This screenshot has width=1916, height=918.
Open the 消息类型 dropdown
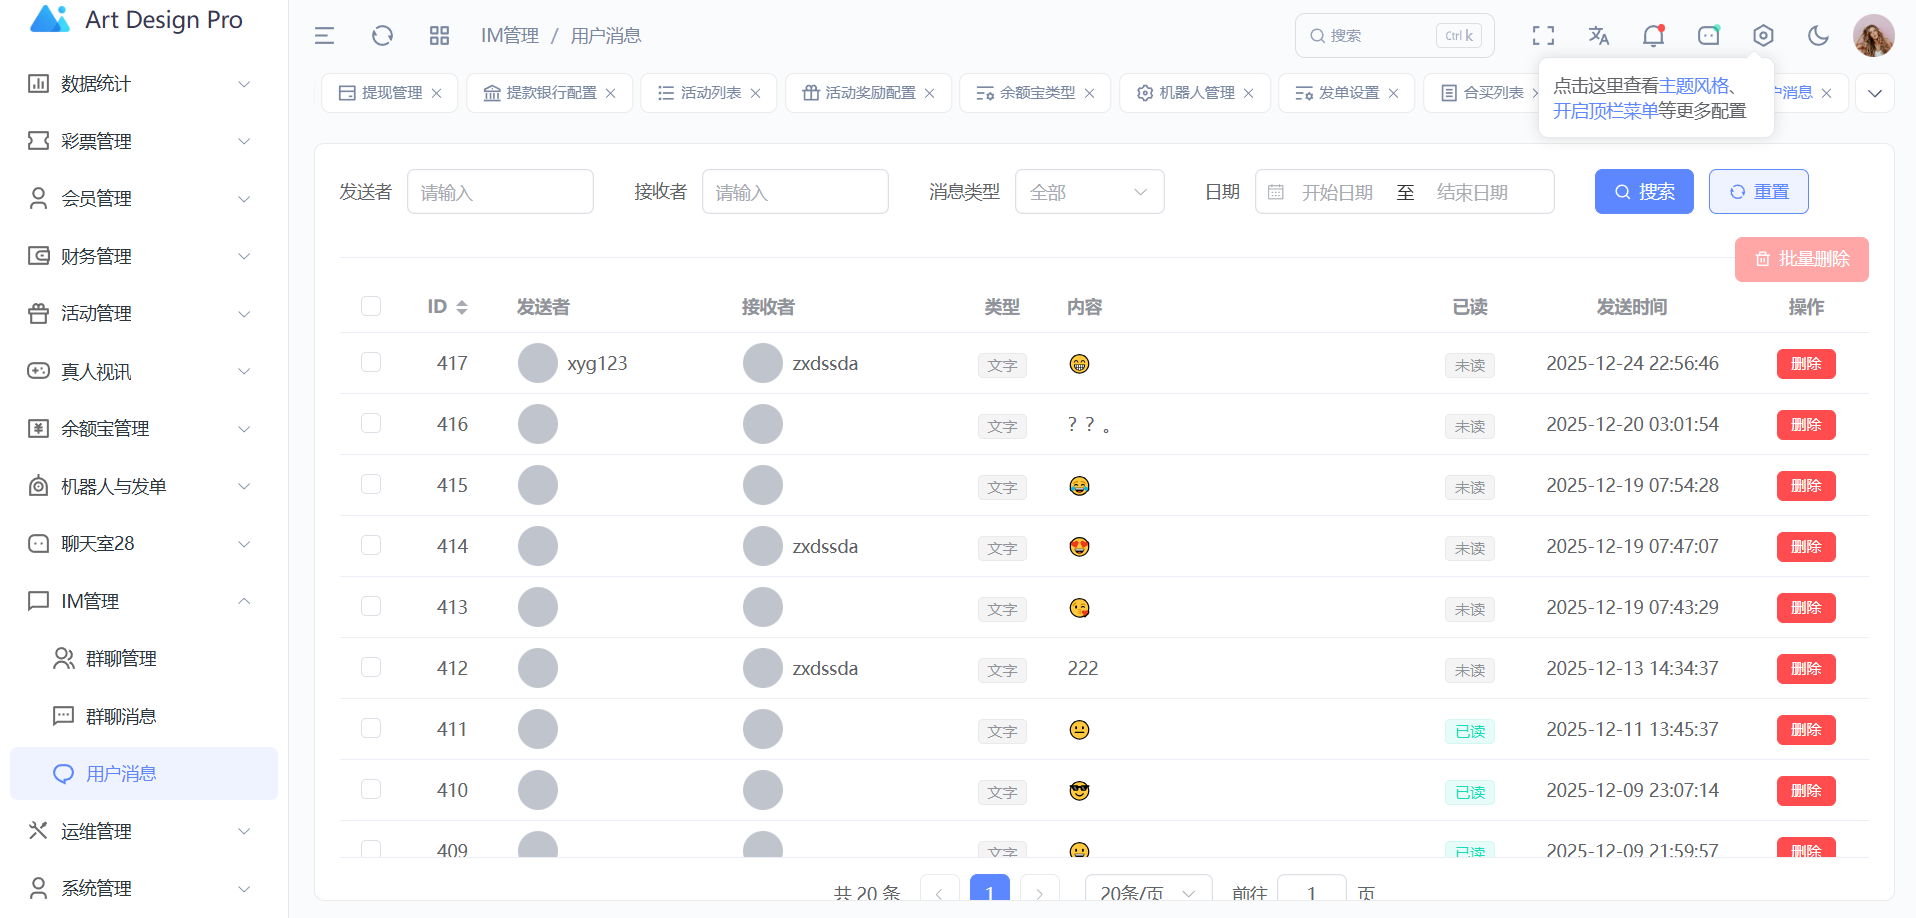[x=1089, y=192]
